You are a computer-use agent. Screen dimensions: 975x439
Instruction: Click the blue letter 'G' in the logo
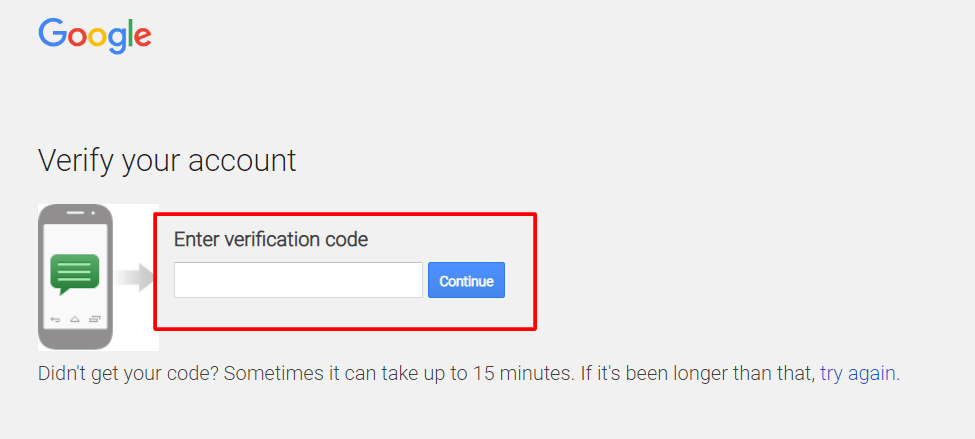coord(52,34)
